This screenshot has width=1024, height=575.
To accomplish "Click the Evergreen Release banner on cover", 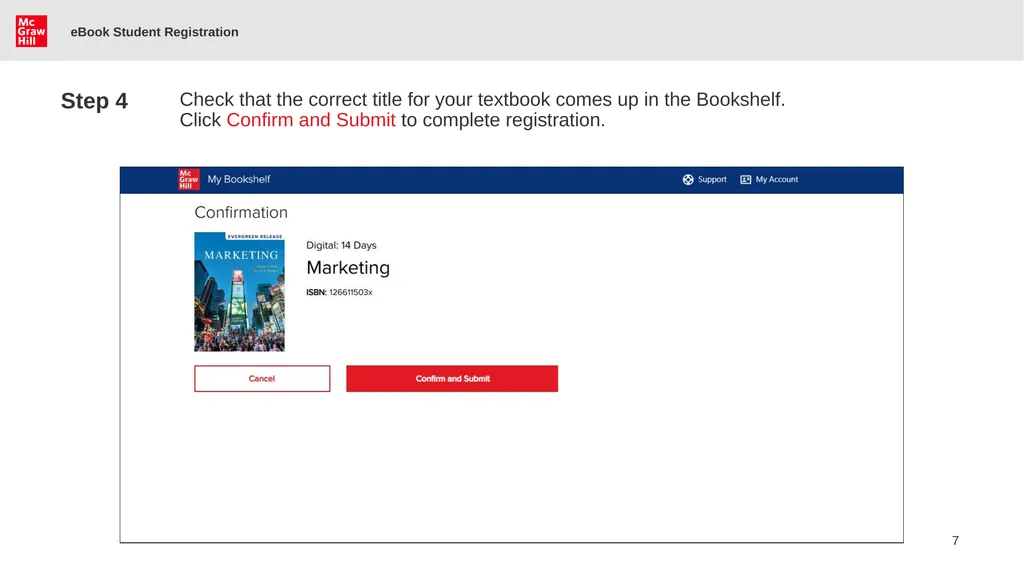I will point(255,237).
